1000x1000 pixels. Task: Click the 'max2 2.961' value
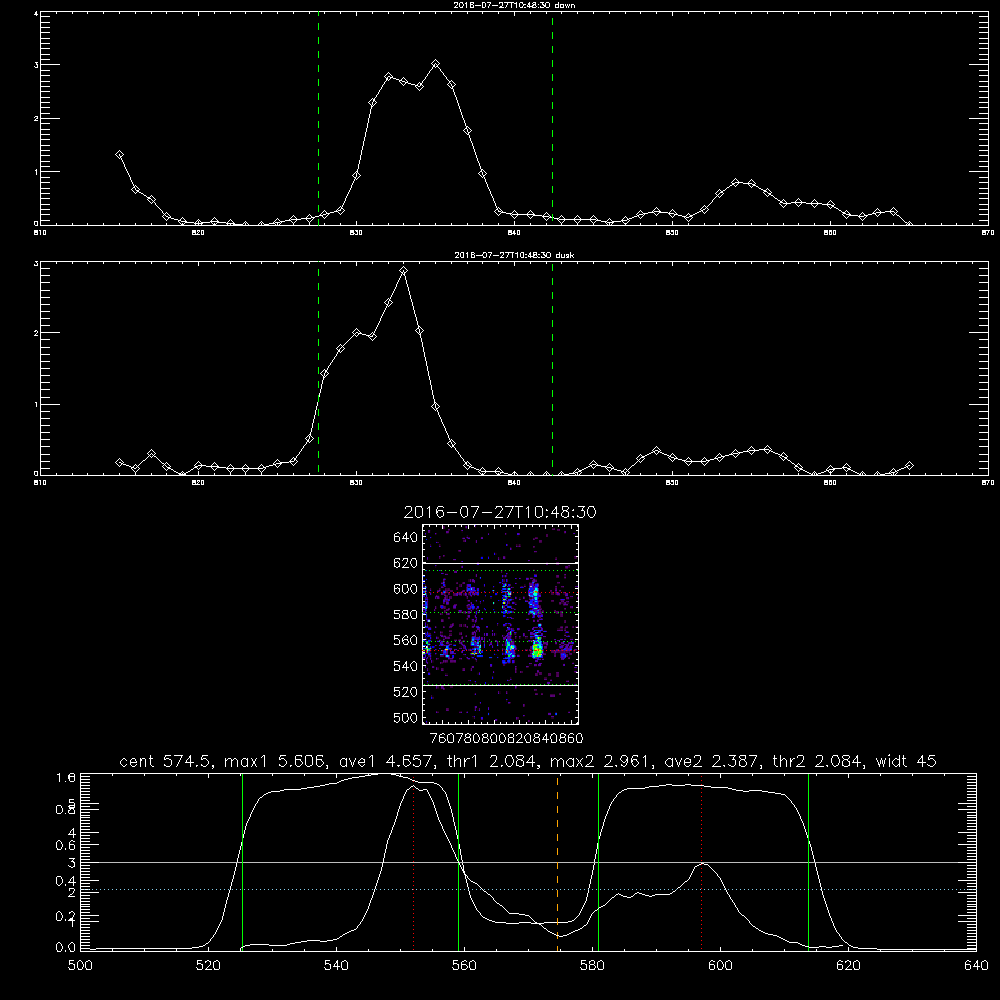[x=601, y=761]
